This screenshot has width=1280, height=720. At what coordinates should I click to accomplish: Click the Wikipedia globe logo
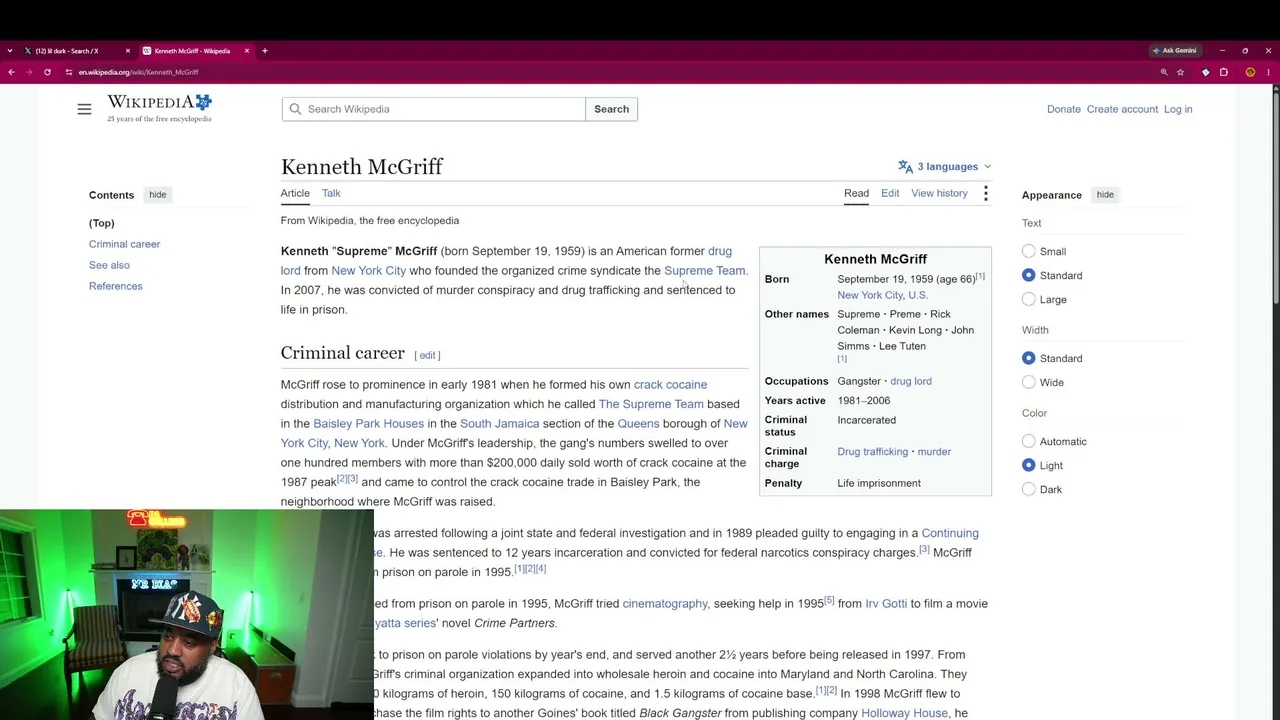tap(160, 108)
